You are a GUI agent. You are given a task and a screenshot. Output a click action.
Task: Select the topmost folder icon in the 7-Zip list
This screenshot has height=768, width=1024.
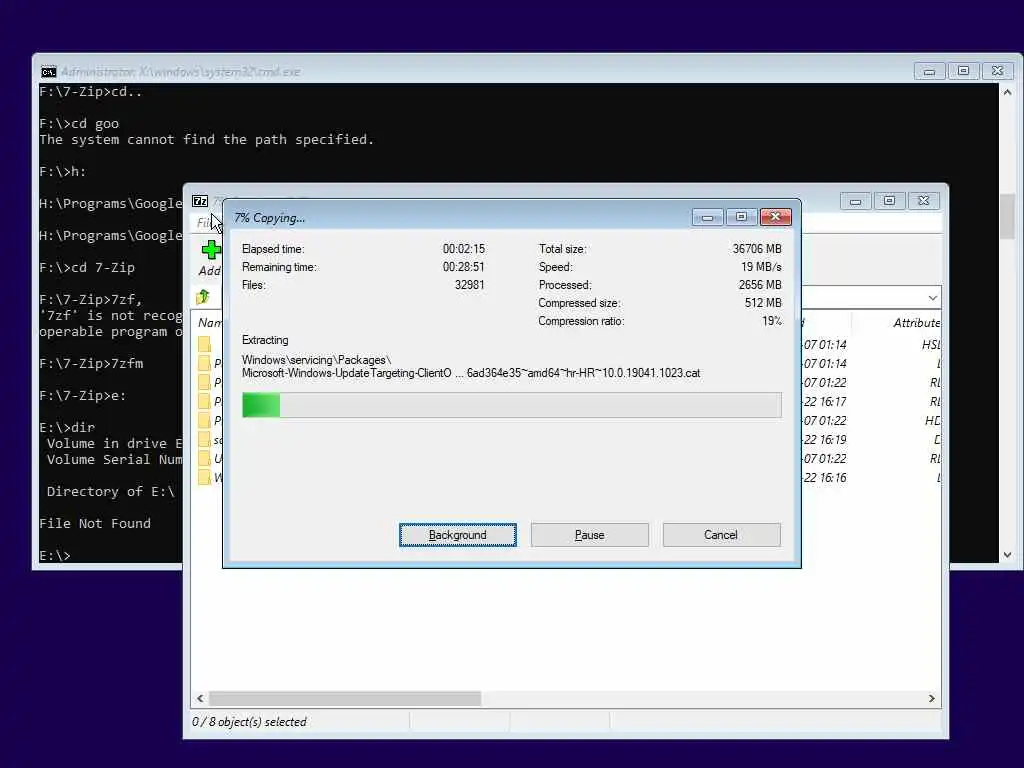tap(204, 344)
